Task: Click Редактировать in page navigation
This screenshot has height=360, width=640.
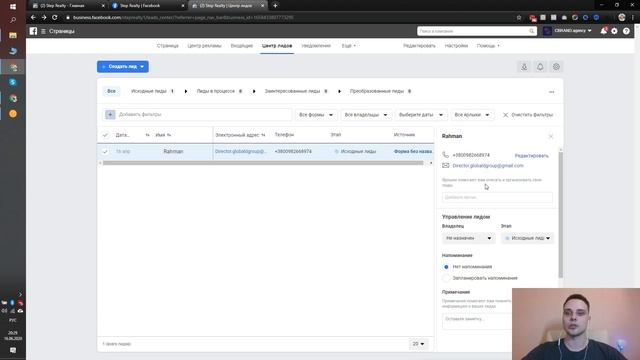Action: (x=419, y=46)
